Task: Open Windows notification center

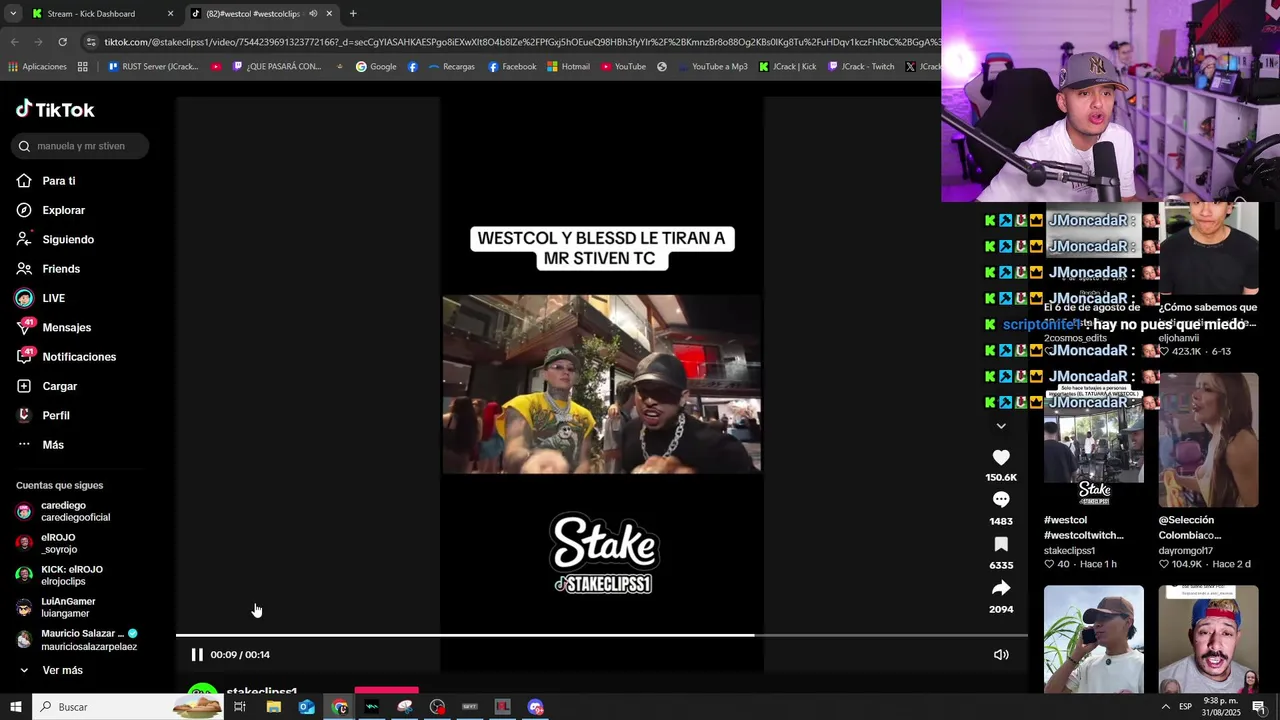Action: 1259,707
